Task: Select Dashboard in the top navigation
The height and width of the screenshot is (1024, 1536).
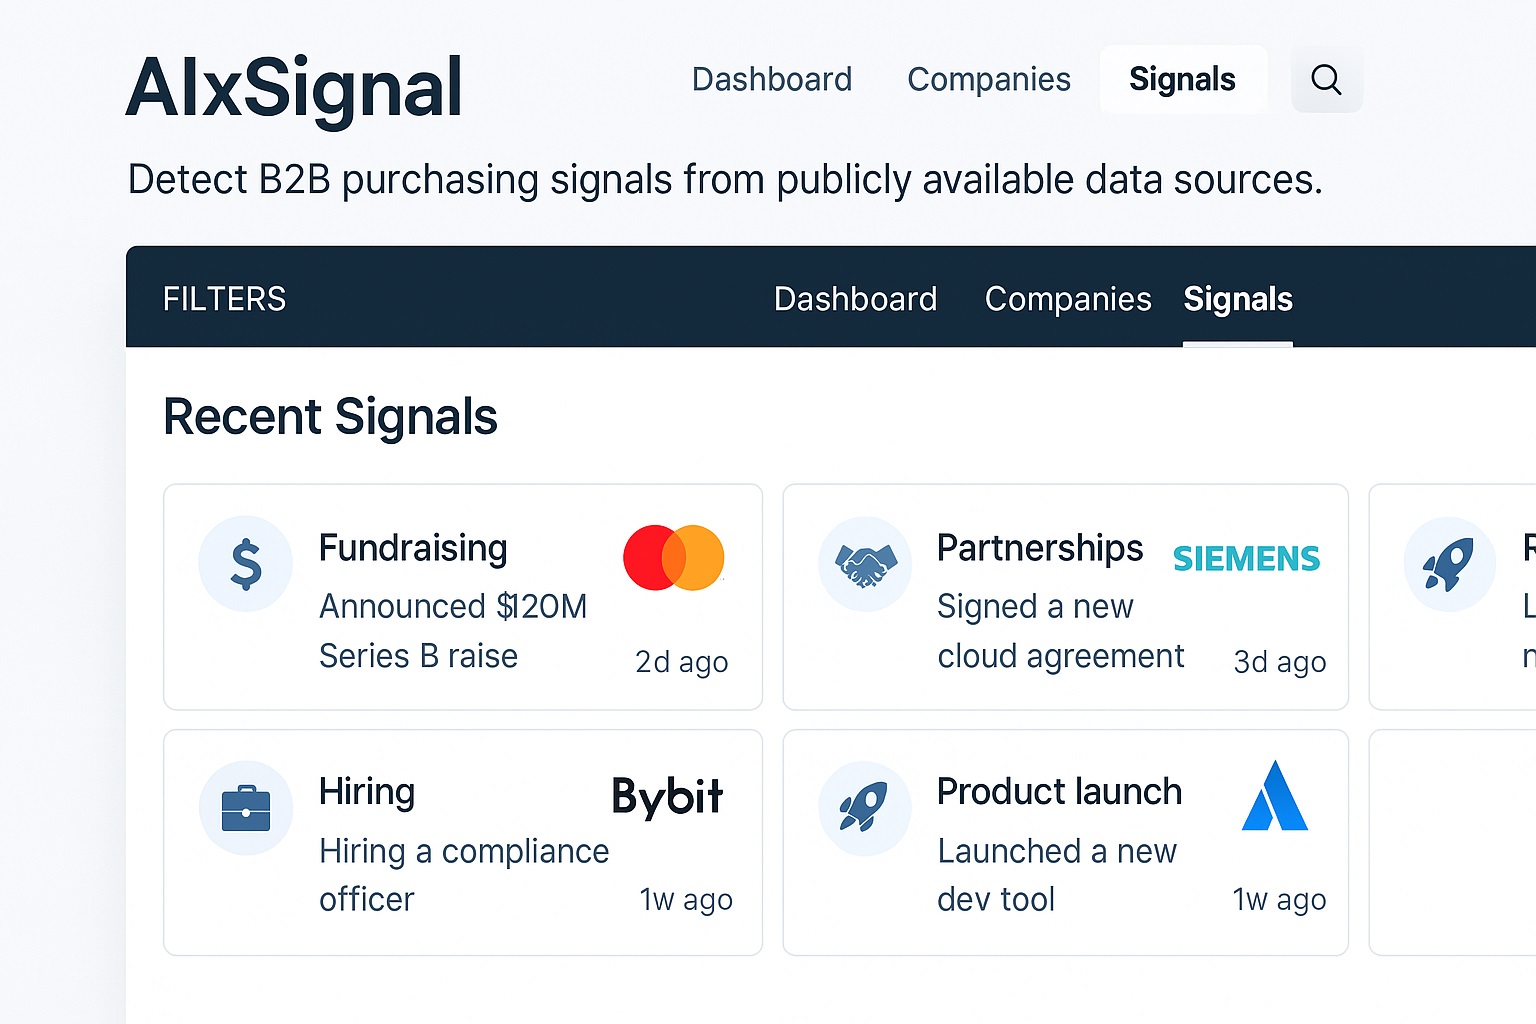Action: point(771,79)
